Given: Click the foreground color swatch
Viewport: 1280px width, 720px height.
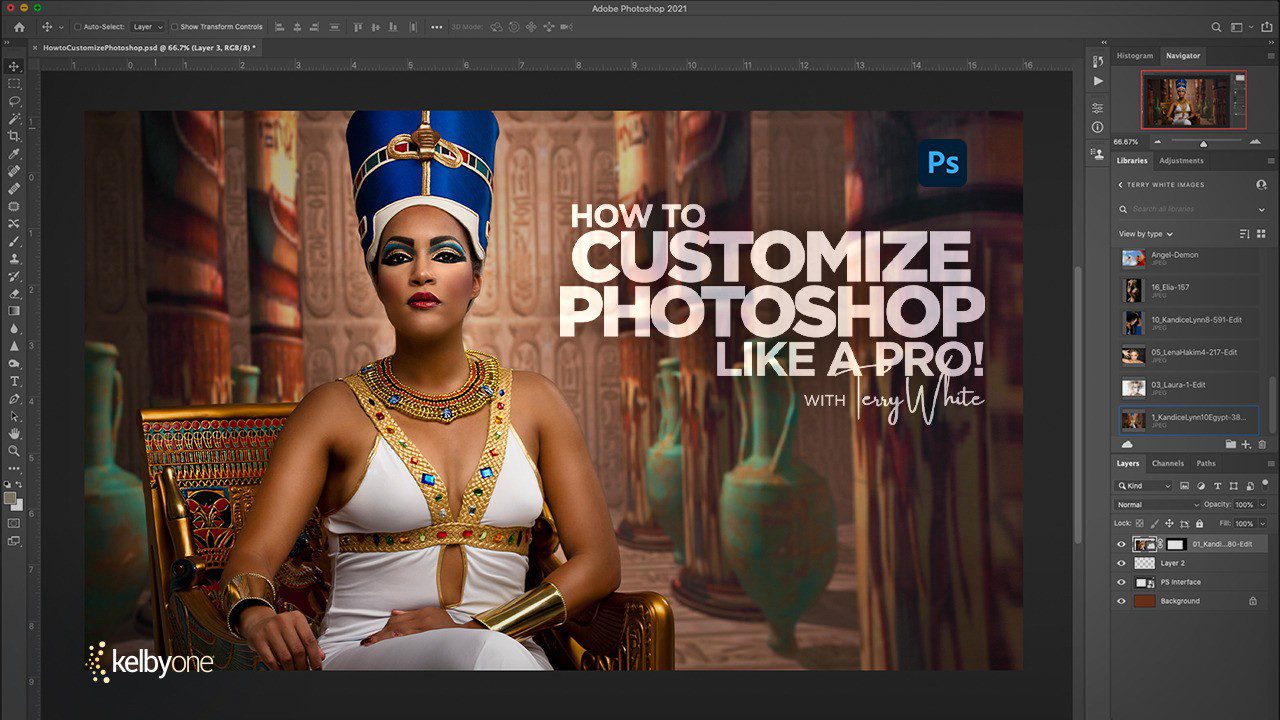Looking at the screenshot, I should [10, 497].
